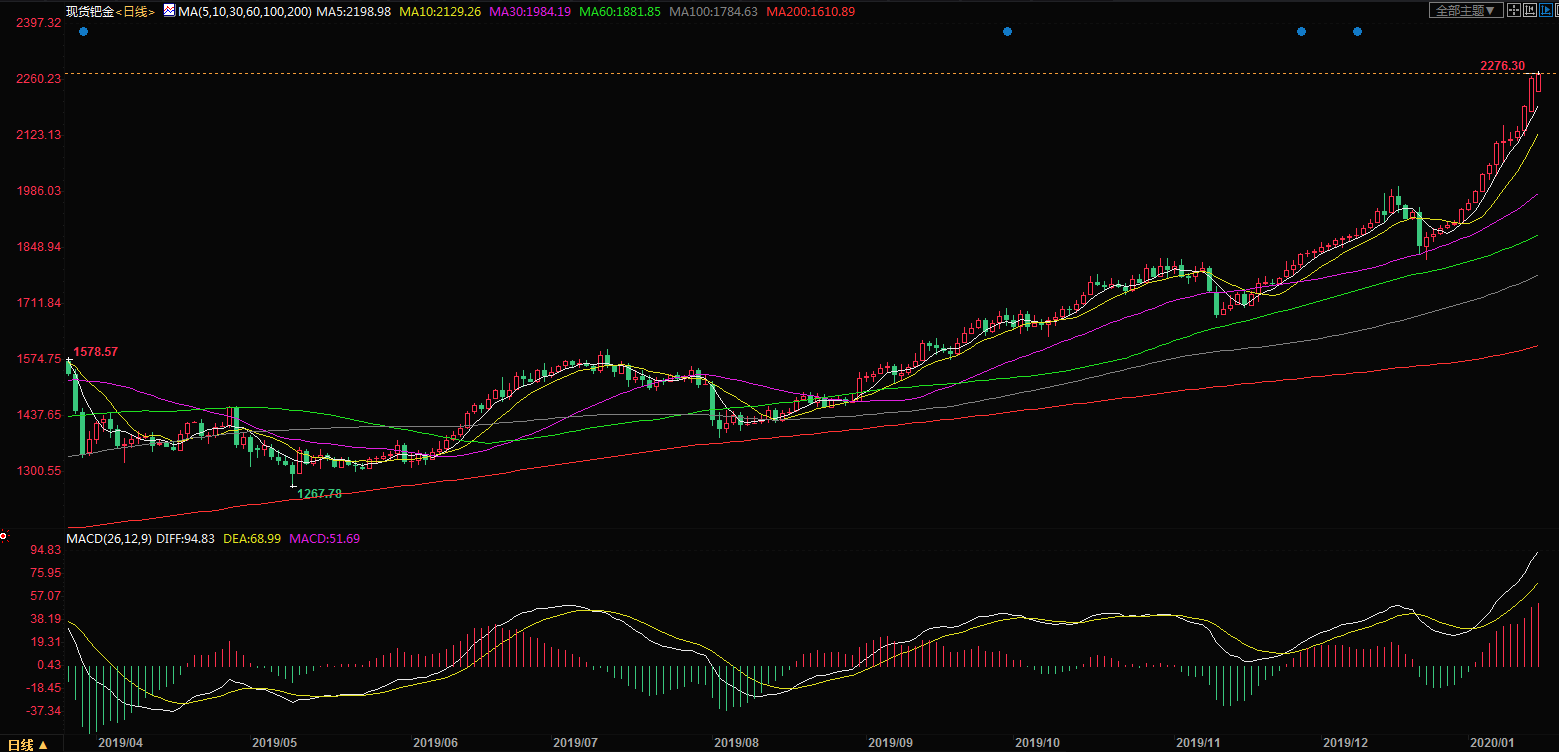
Task: Click the -37.34 MACD axis value
Action: [44, 711]
